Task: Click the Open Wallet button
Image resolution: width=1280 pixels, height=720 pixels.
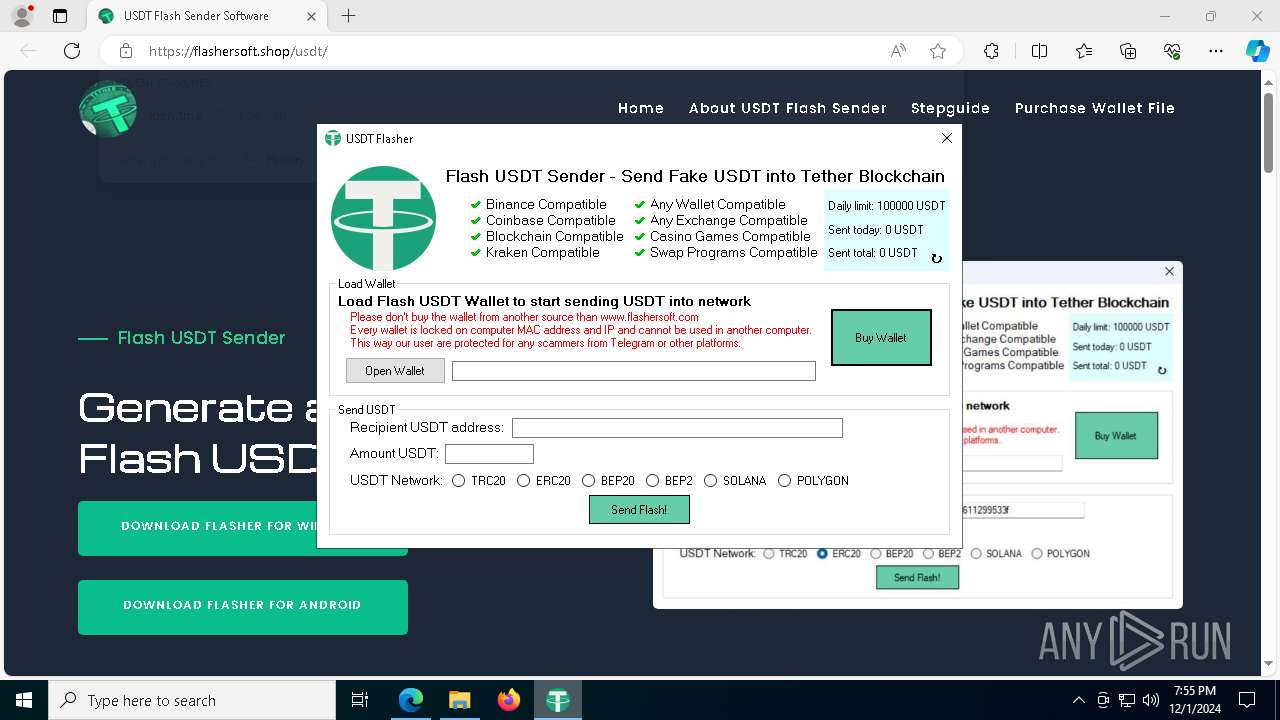Action: click(x=395, y=370)
